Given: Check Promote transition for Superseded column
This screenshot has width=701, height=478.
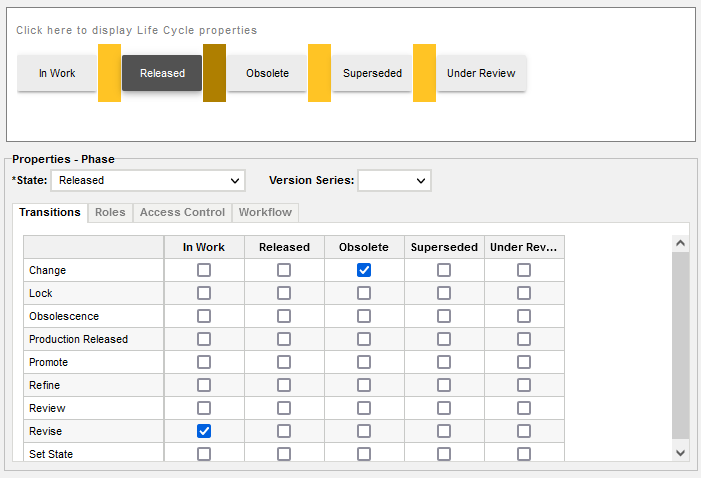Looking at the screenshot, I should coord(444,362).
